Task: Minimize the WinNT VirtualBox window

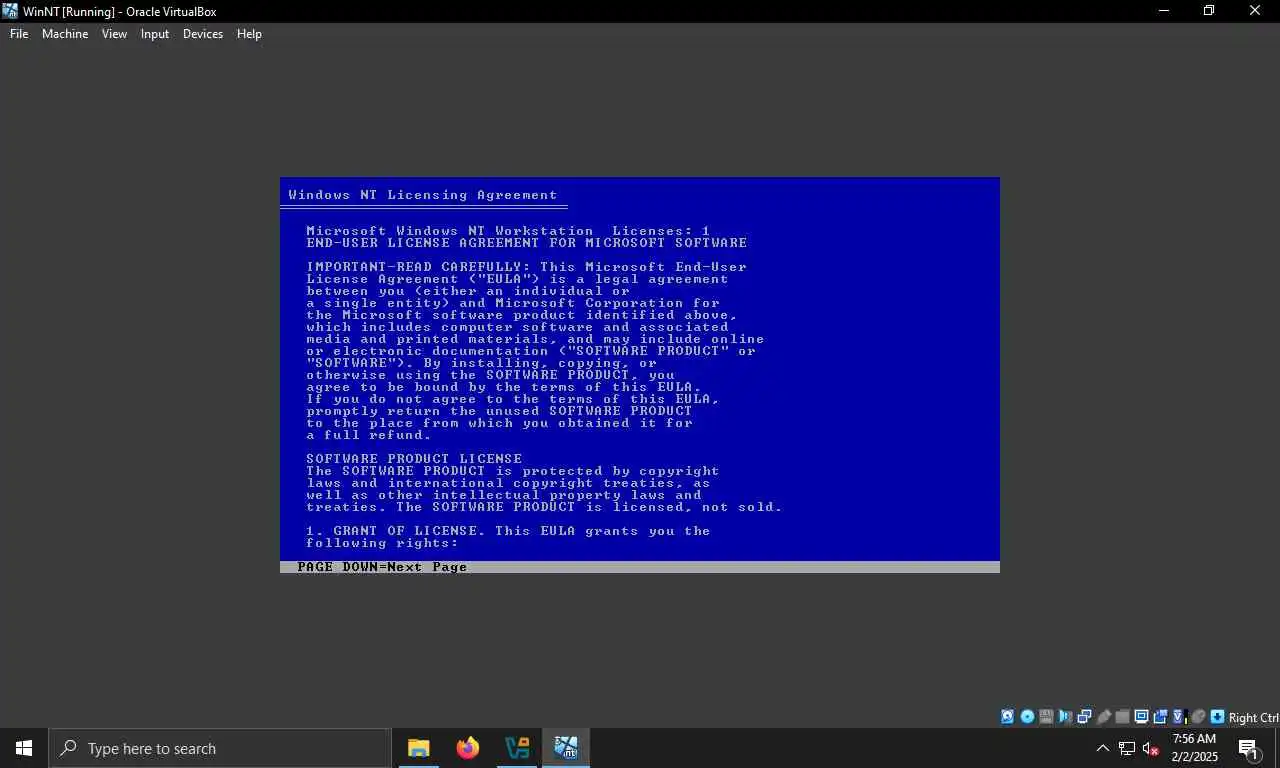Action: pos(1163,11)
